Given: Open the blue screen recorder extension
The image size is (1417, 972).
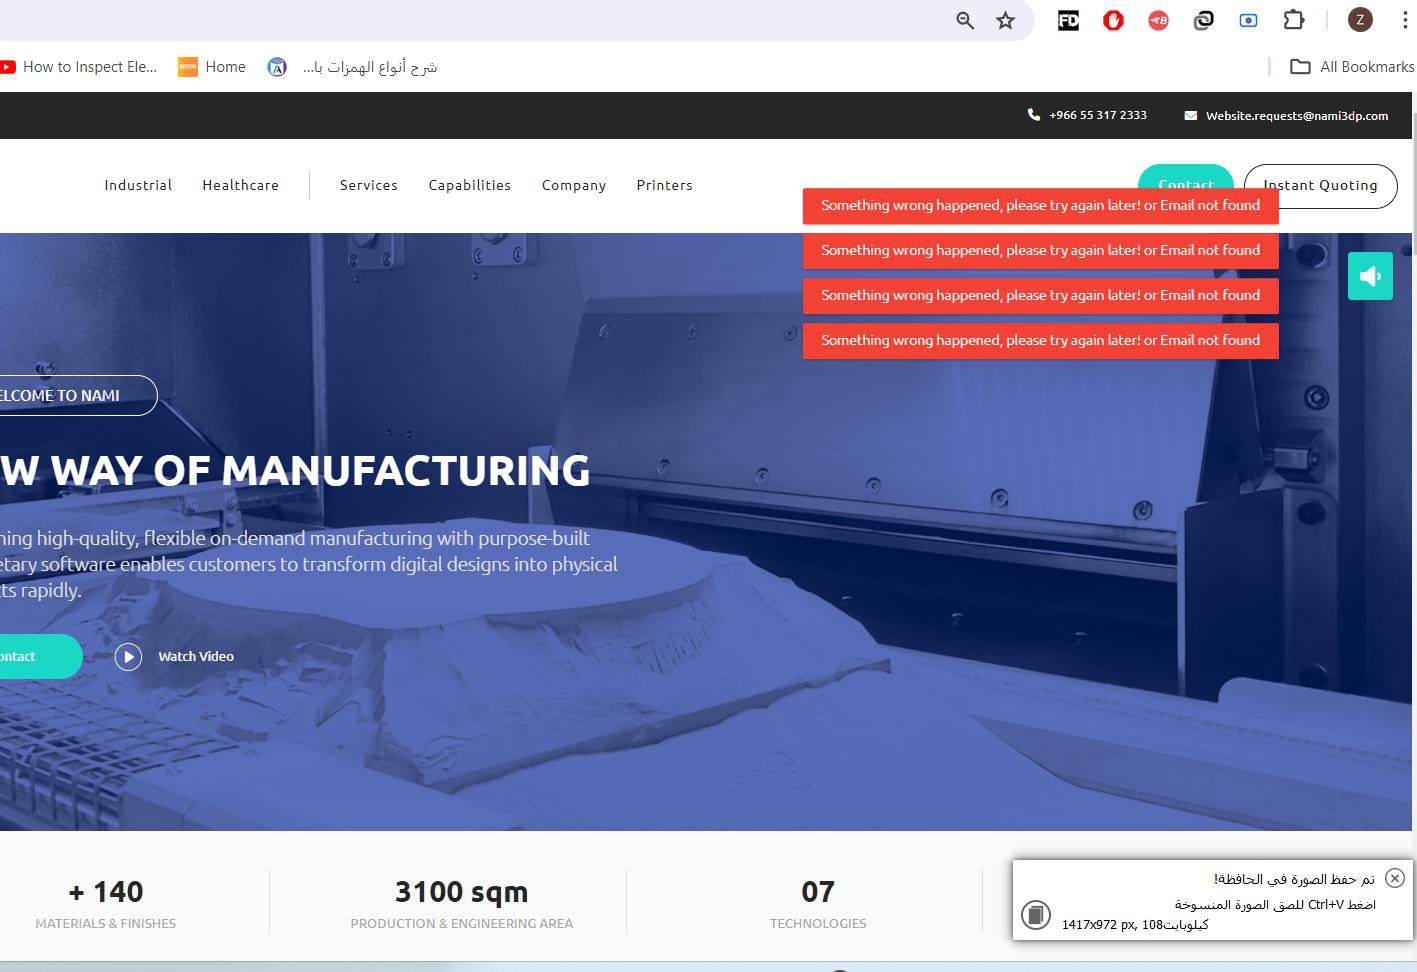Looking at the screenshot, I should tap(1248, 20).
